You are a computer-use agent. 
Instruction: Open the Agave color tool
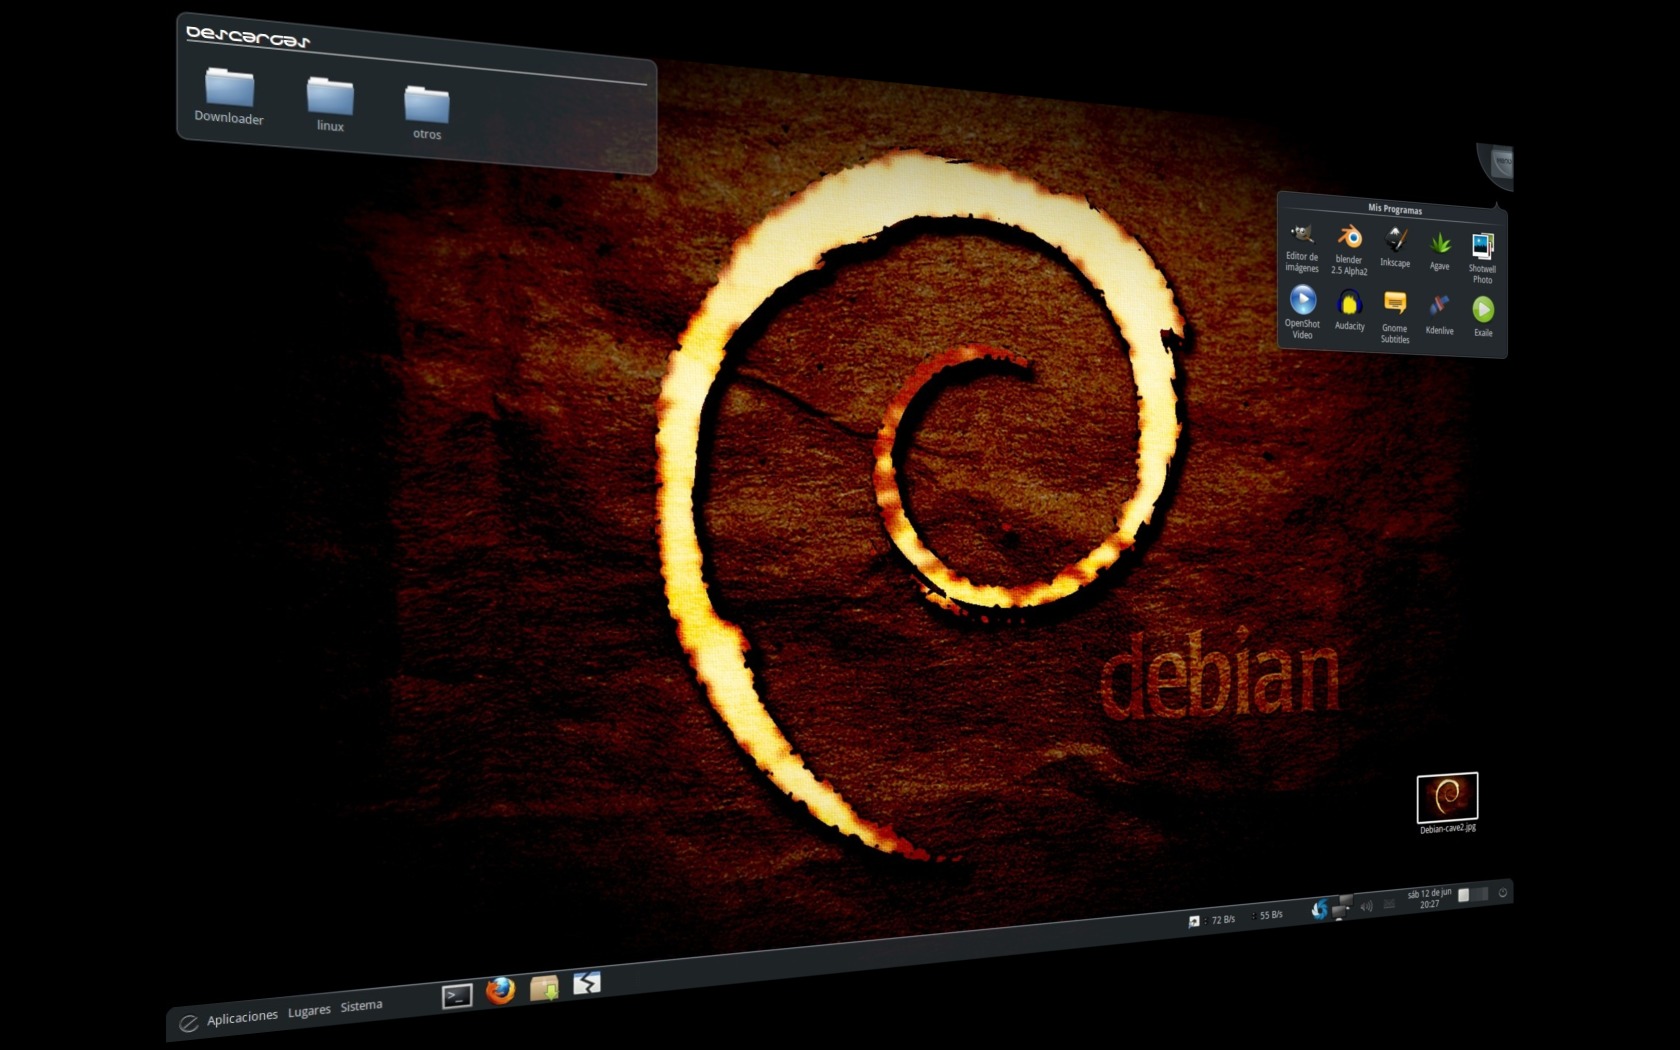[x=1440, y=251]
